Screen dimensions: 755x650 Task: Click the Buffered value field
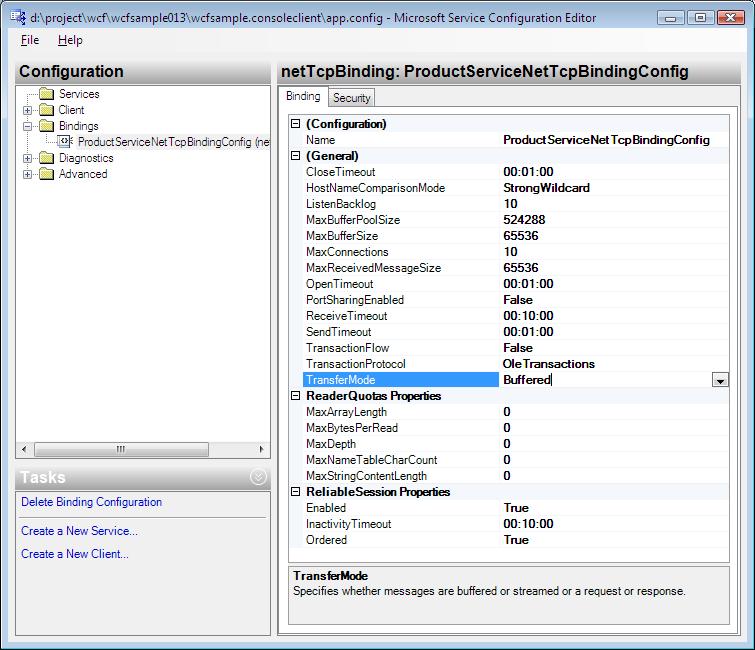point(606,380)
